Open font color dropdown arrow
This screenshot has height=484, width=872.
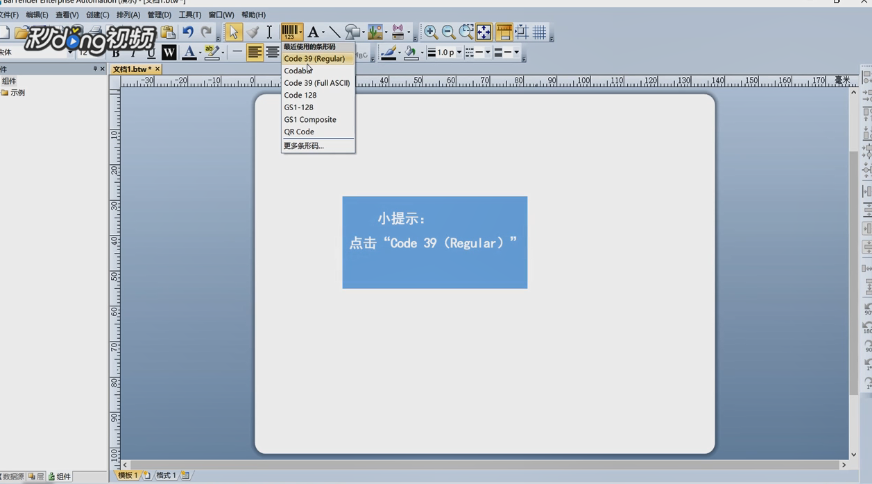[x=200, y=53]
